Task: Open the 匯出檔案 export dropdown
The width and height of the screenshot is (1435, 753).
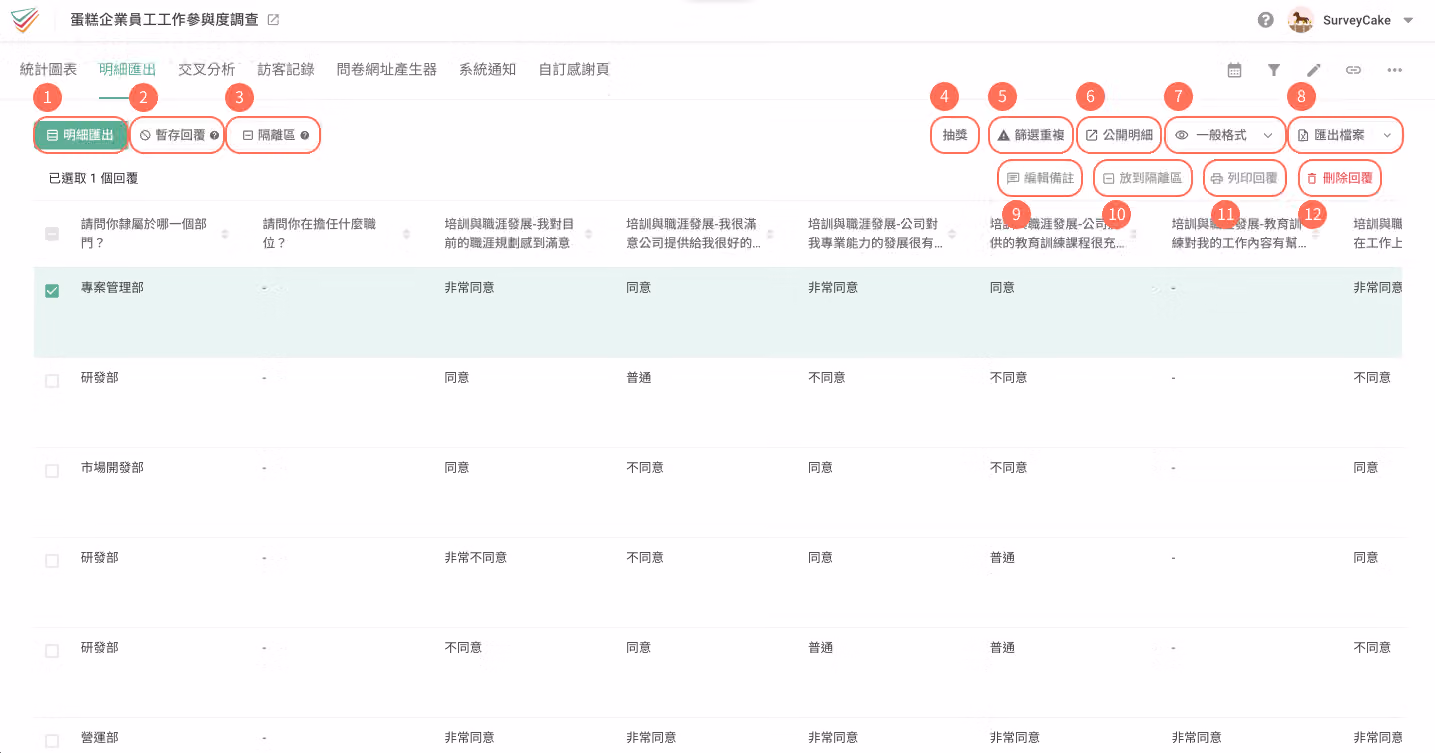Action: 1345,135
